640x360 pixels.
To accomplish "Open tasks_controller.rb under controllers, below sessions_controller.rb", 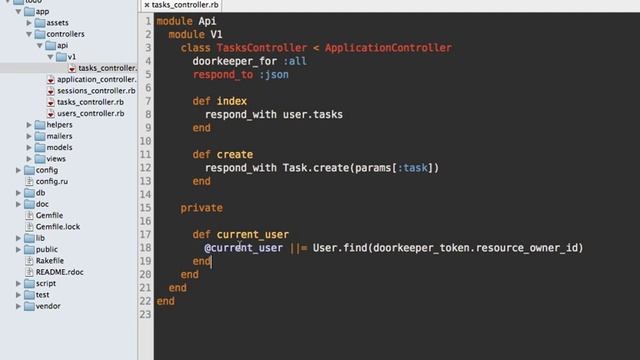I will [x=90, y=102].
